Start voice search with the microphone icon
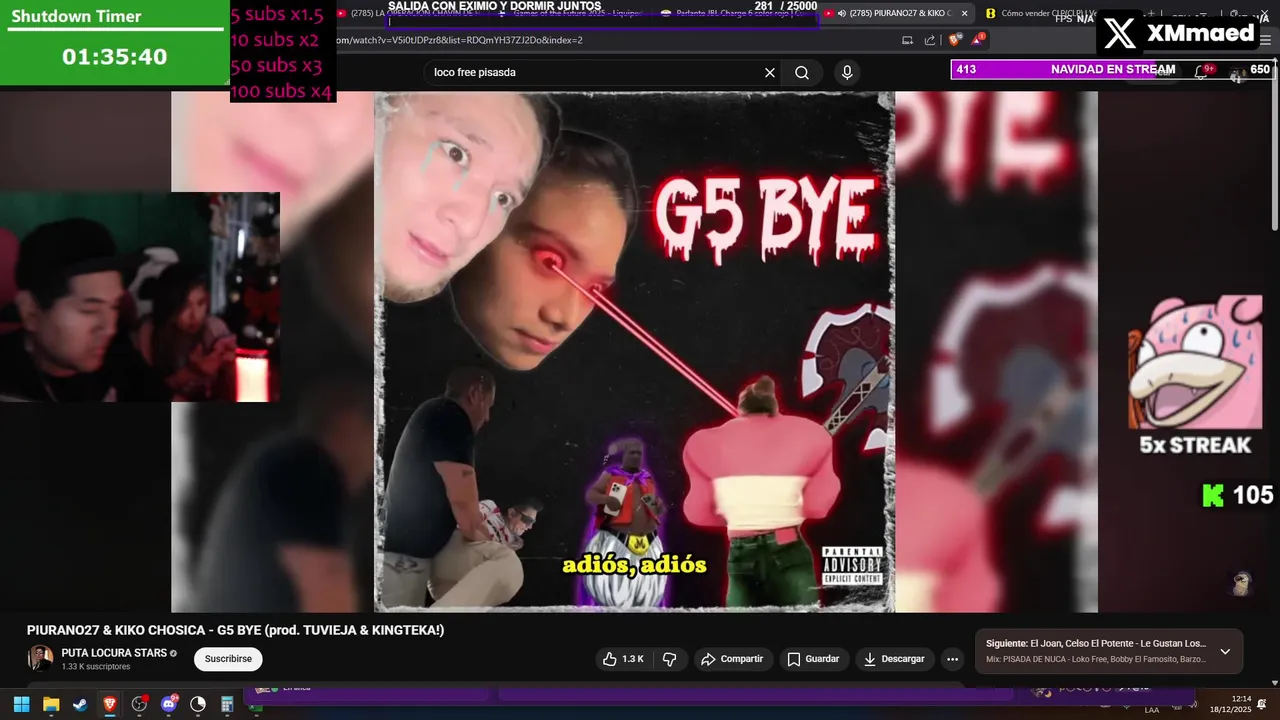The width and height of the screenshot is (1280, 720). 847,72
